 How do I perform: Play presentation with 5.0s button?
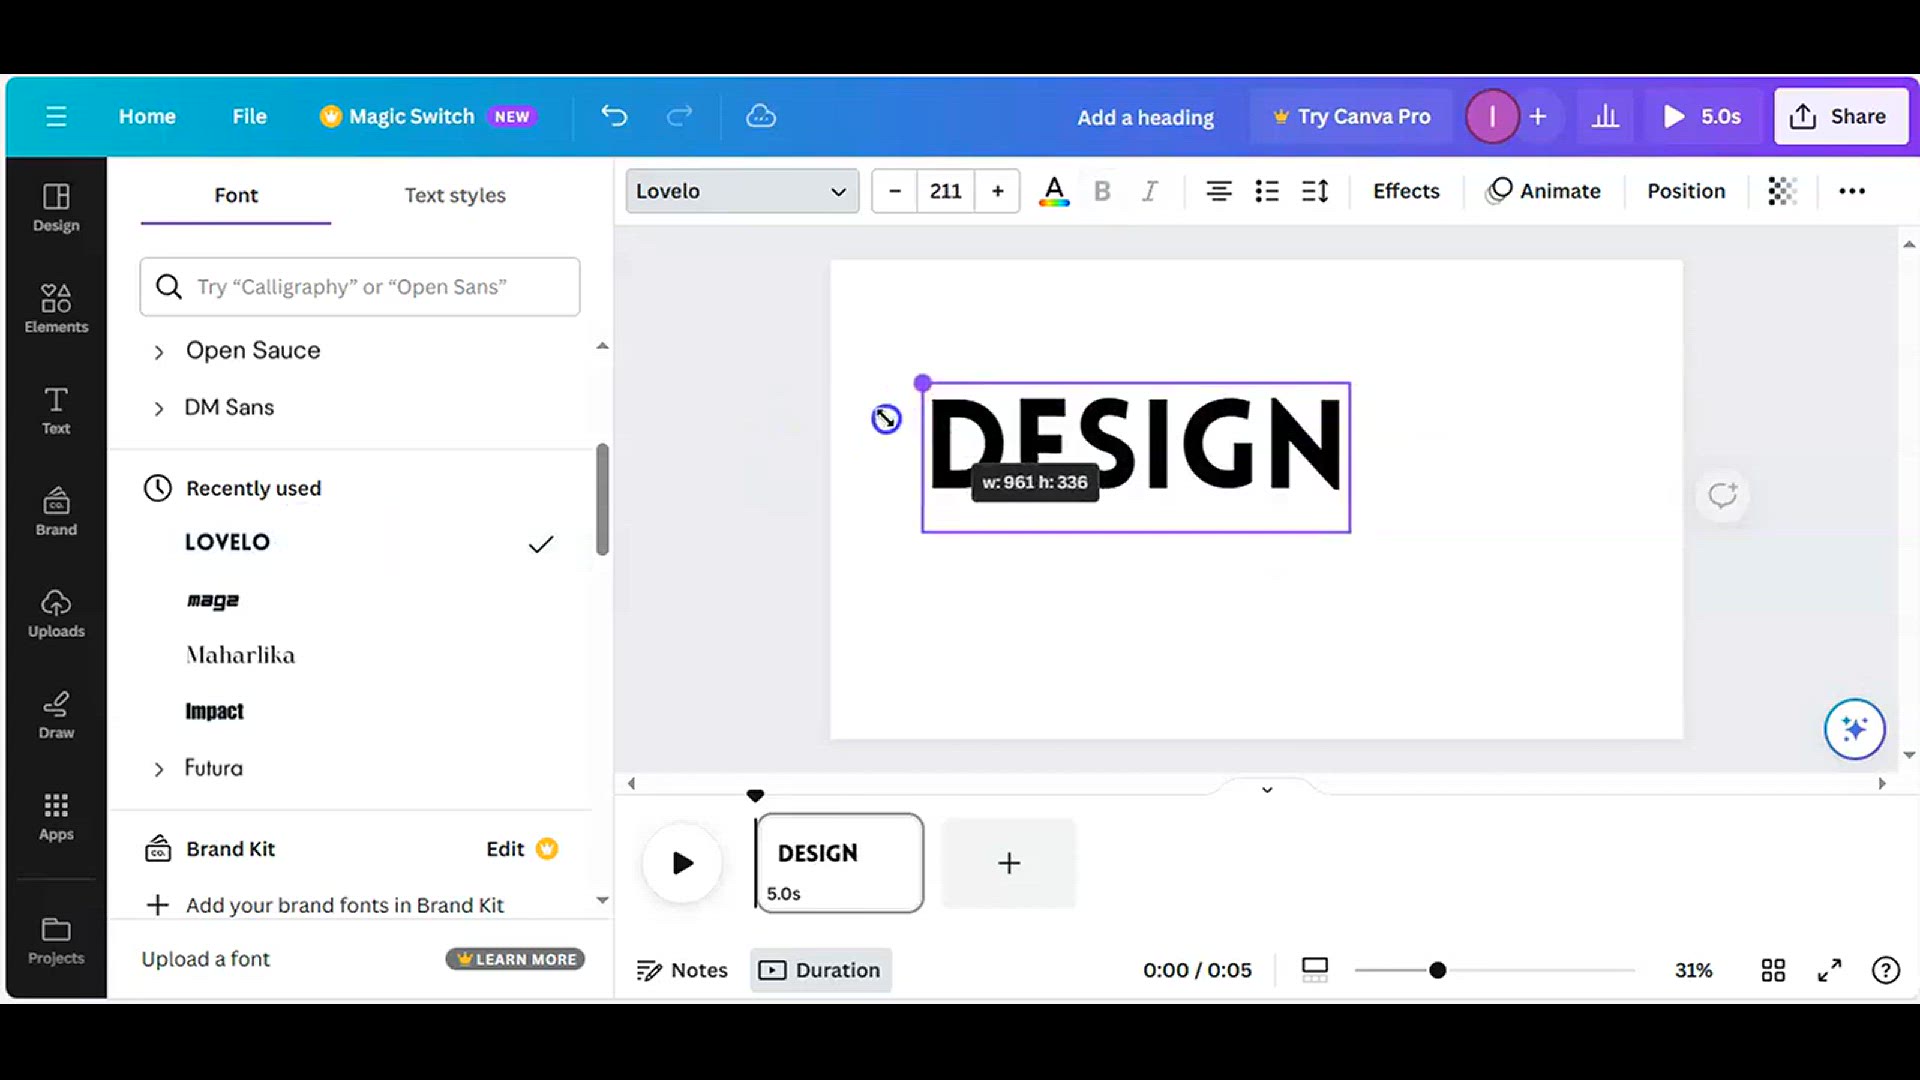(1702, 116)
